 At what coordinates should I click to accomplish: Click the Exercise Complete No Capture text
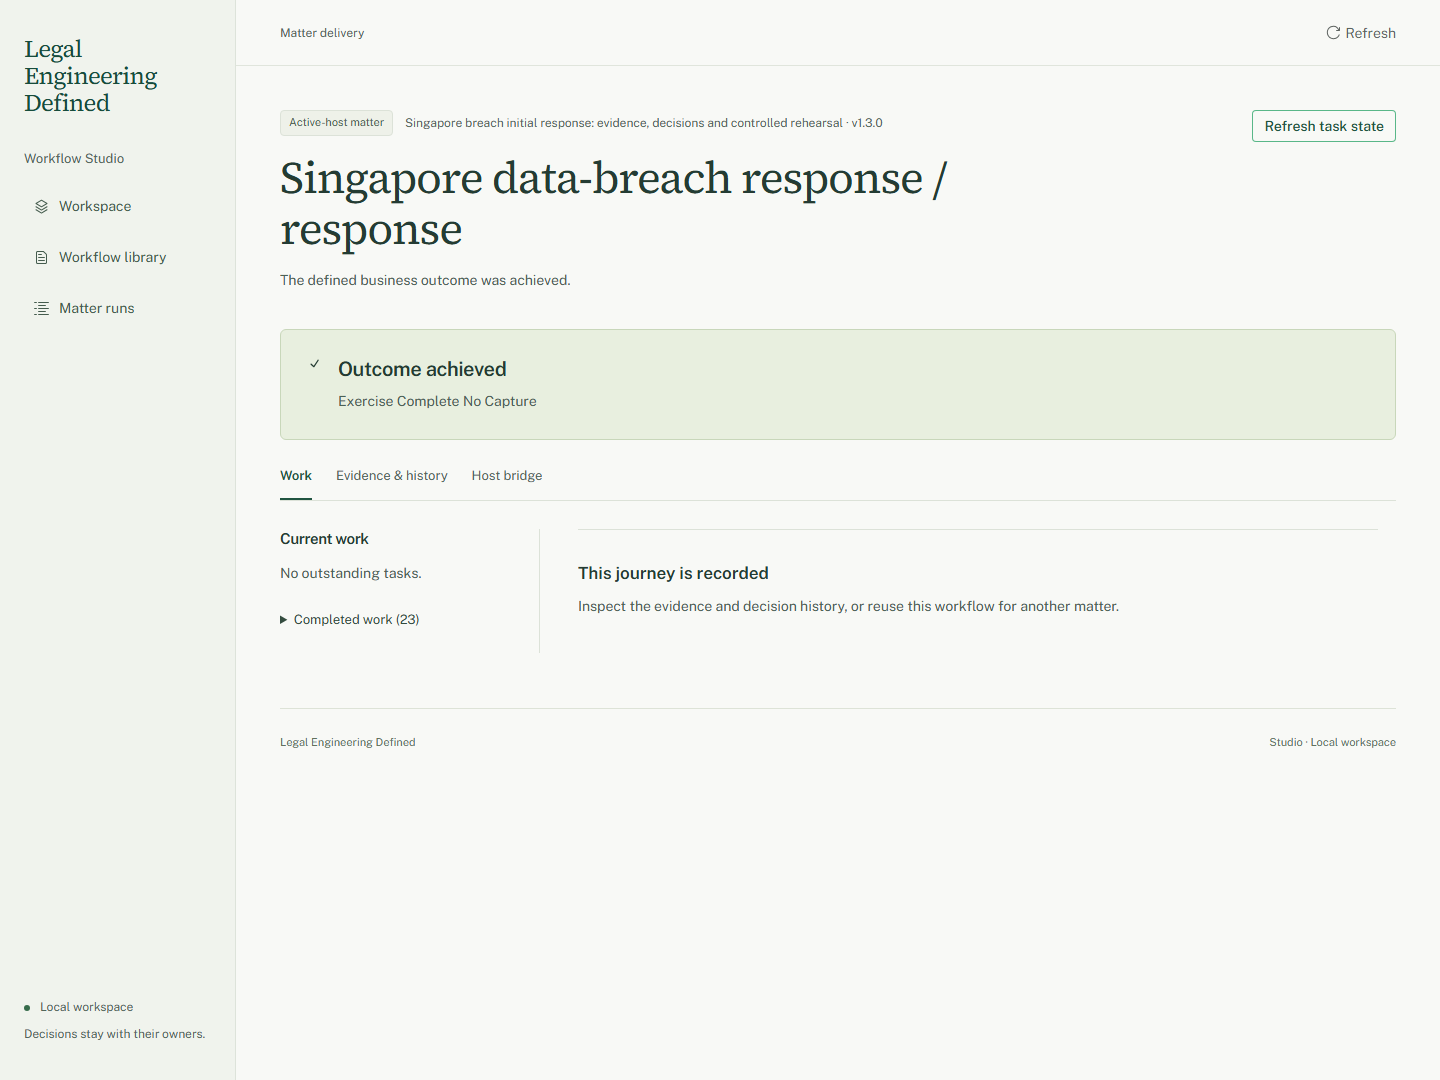(x=437, y=401)
